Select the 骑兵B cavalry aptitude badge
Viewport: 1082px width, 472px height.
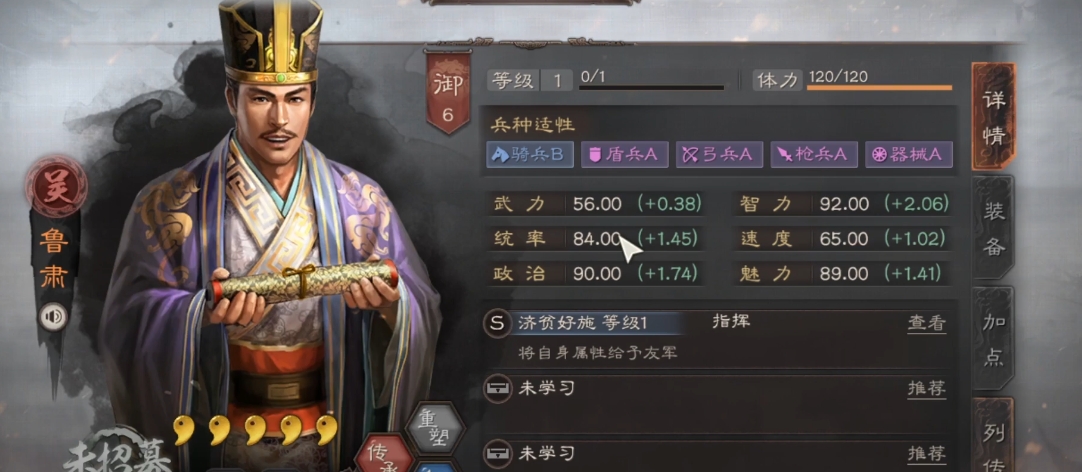(529, 155)
